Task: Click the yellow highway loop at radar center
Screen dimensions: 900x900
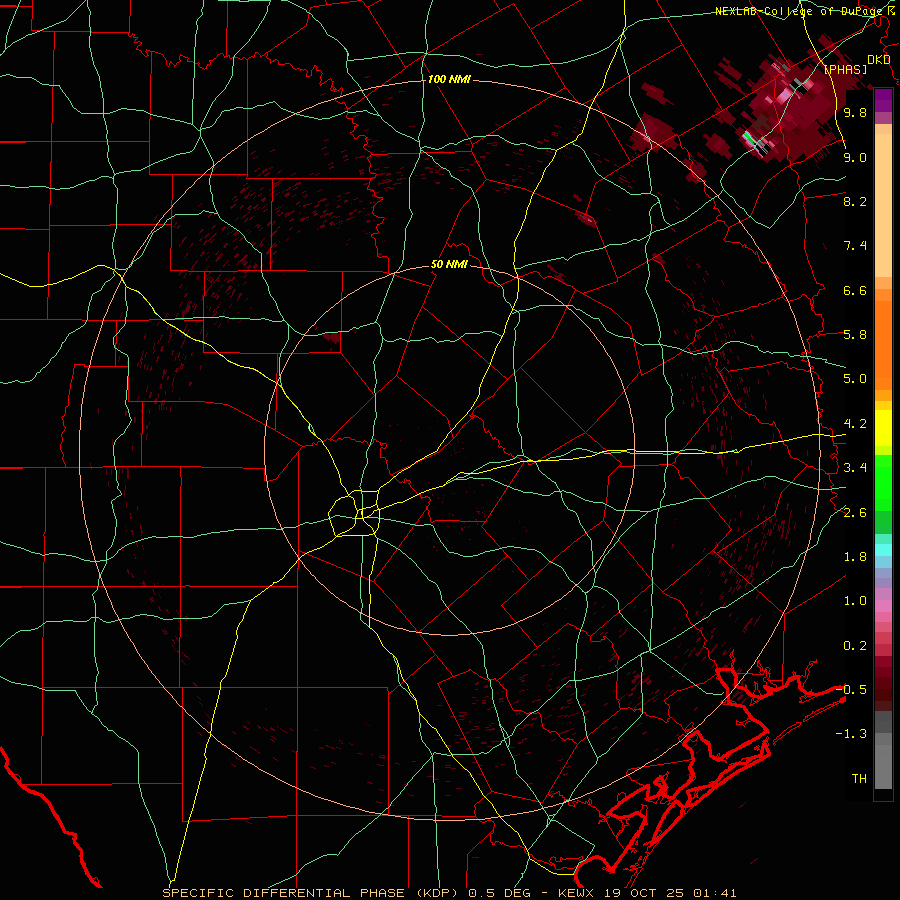Action: click(x=355, y=513)
